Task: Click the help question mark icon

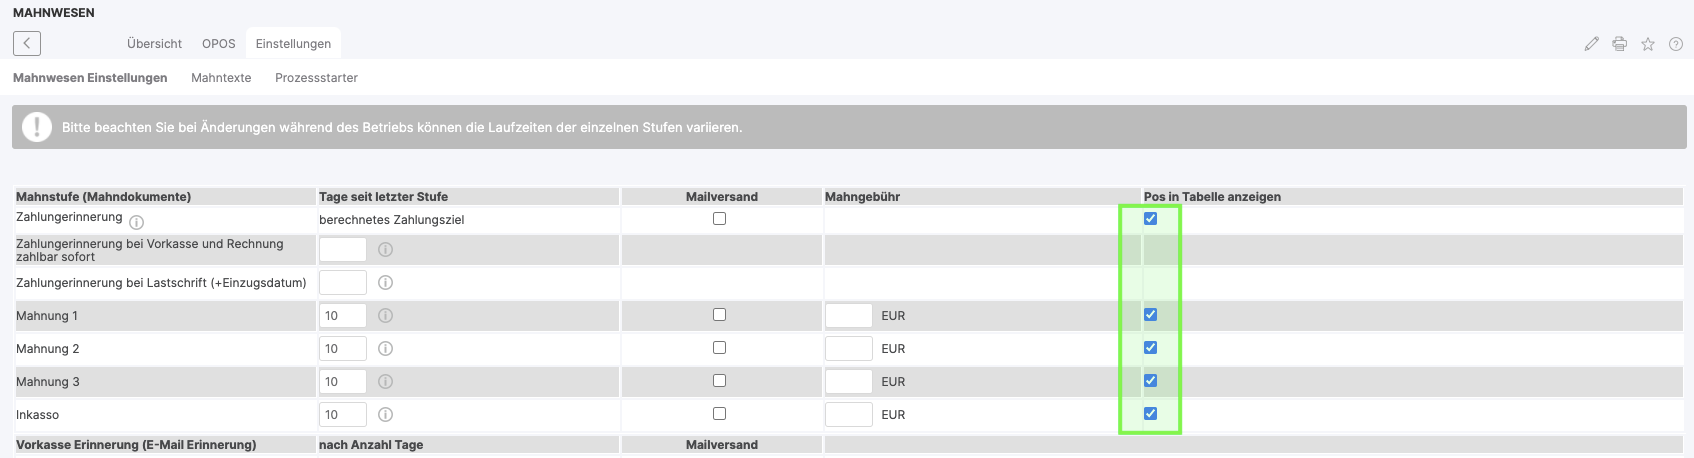Action: coord(1676,44)
